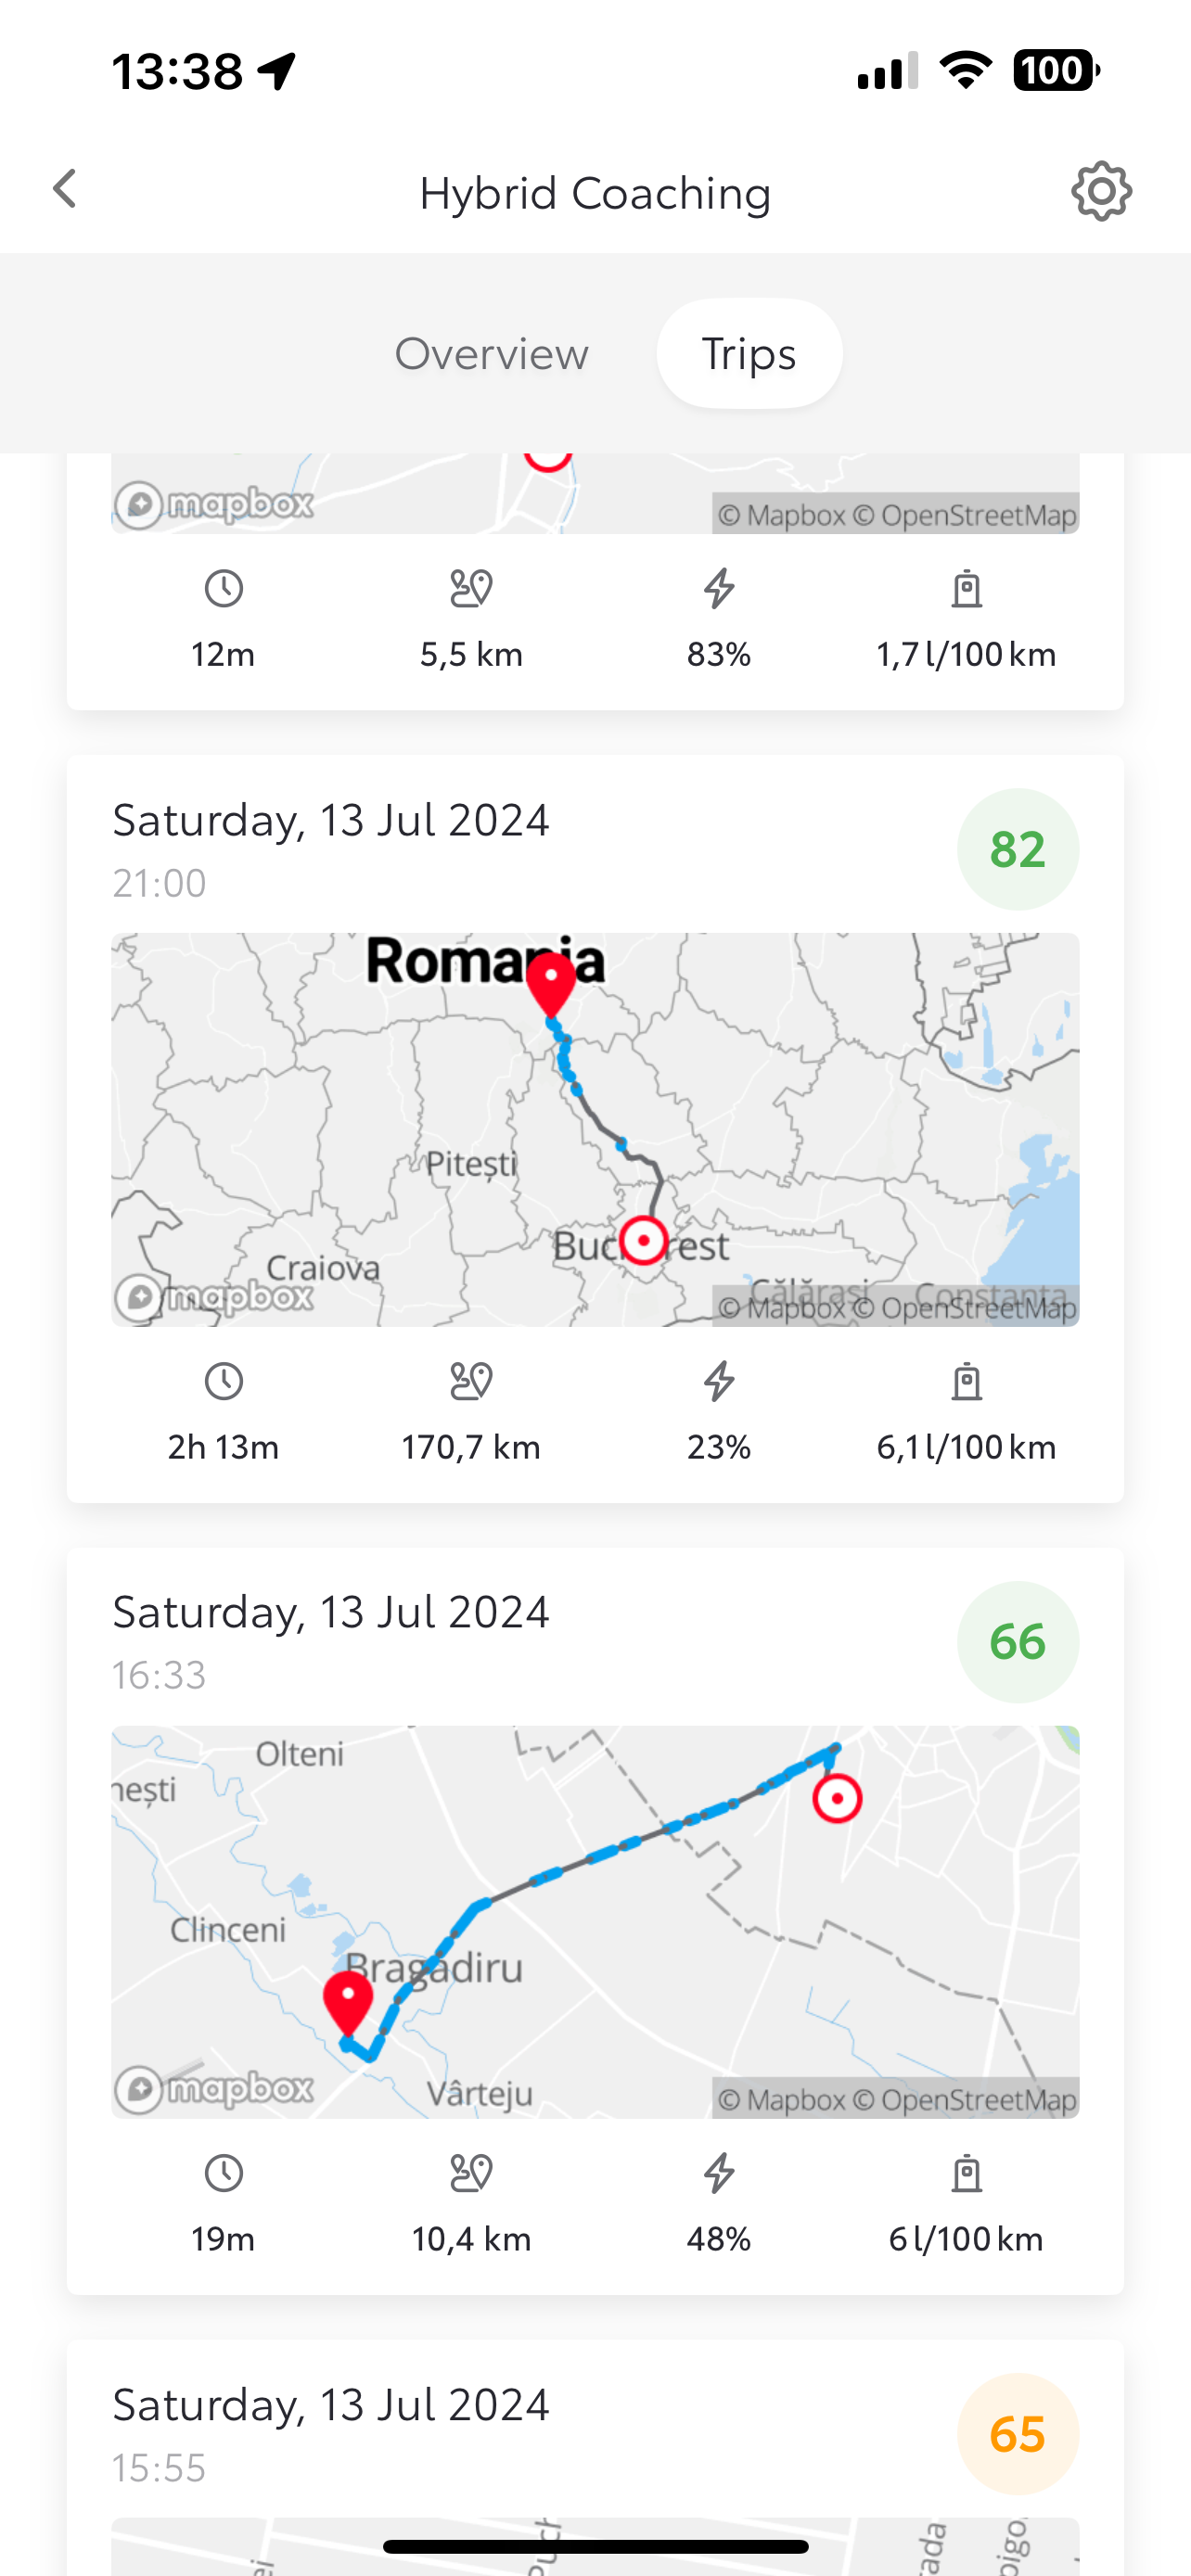
Task: Tap clock icon on the 2h 13m trip
Action: (x=223, y=1382)
